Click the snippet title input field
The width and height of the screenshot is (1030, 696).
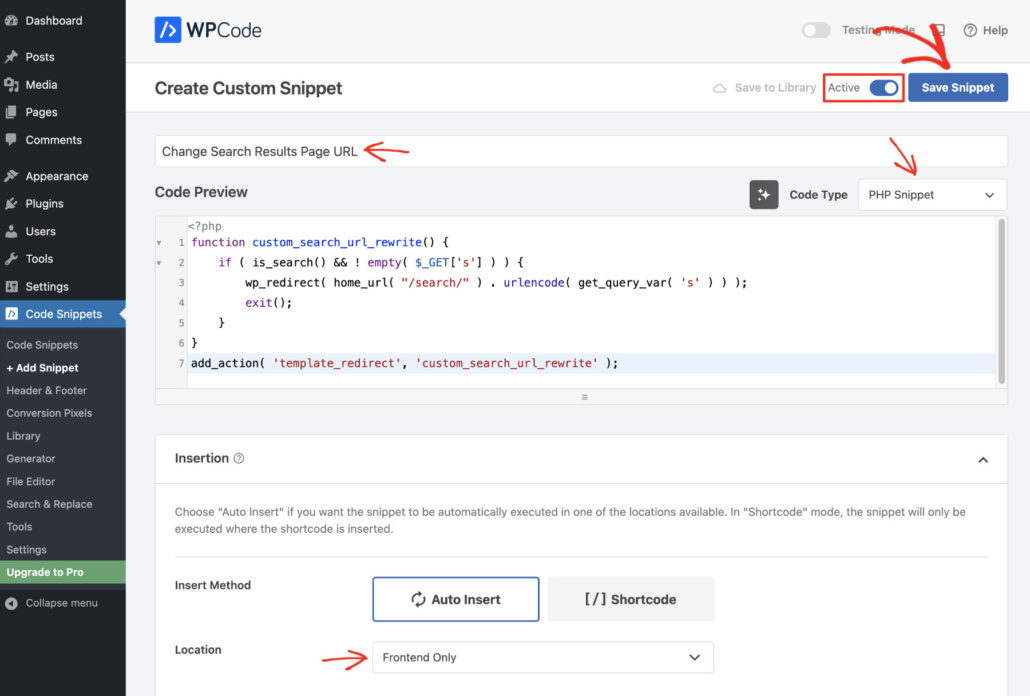point(581,151)
